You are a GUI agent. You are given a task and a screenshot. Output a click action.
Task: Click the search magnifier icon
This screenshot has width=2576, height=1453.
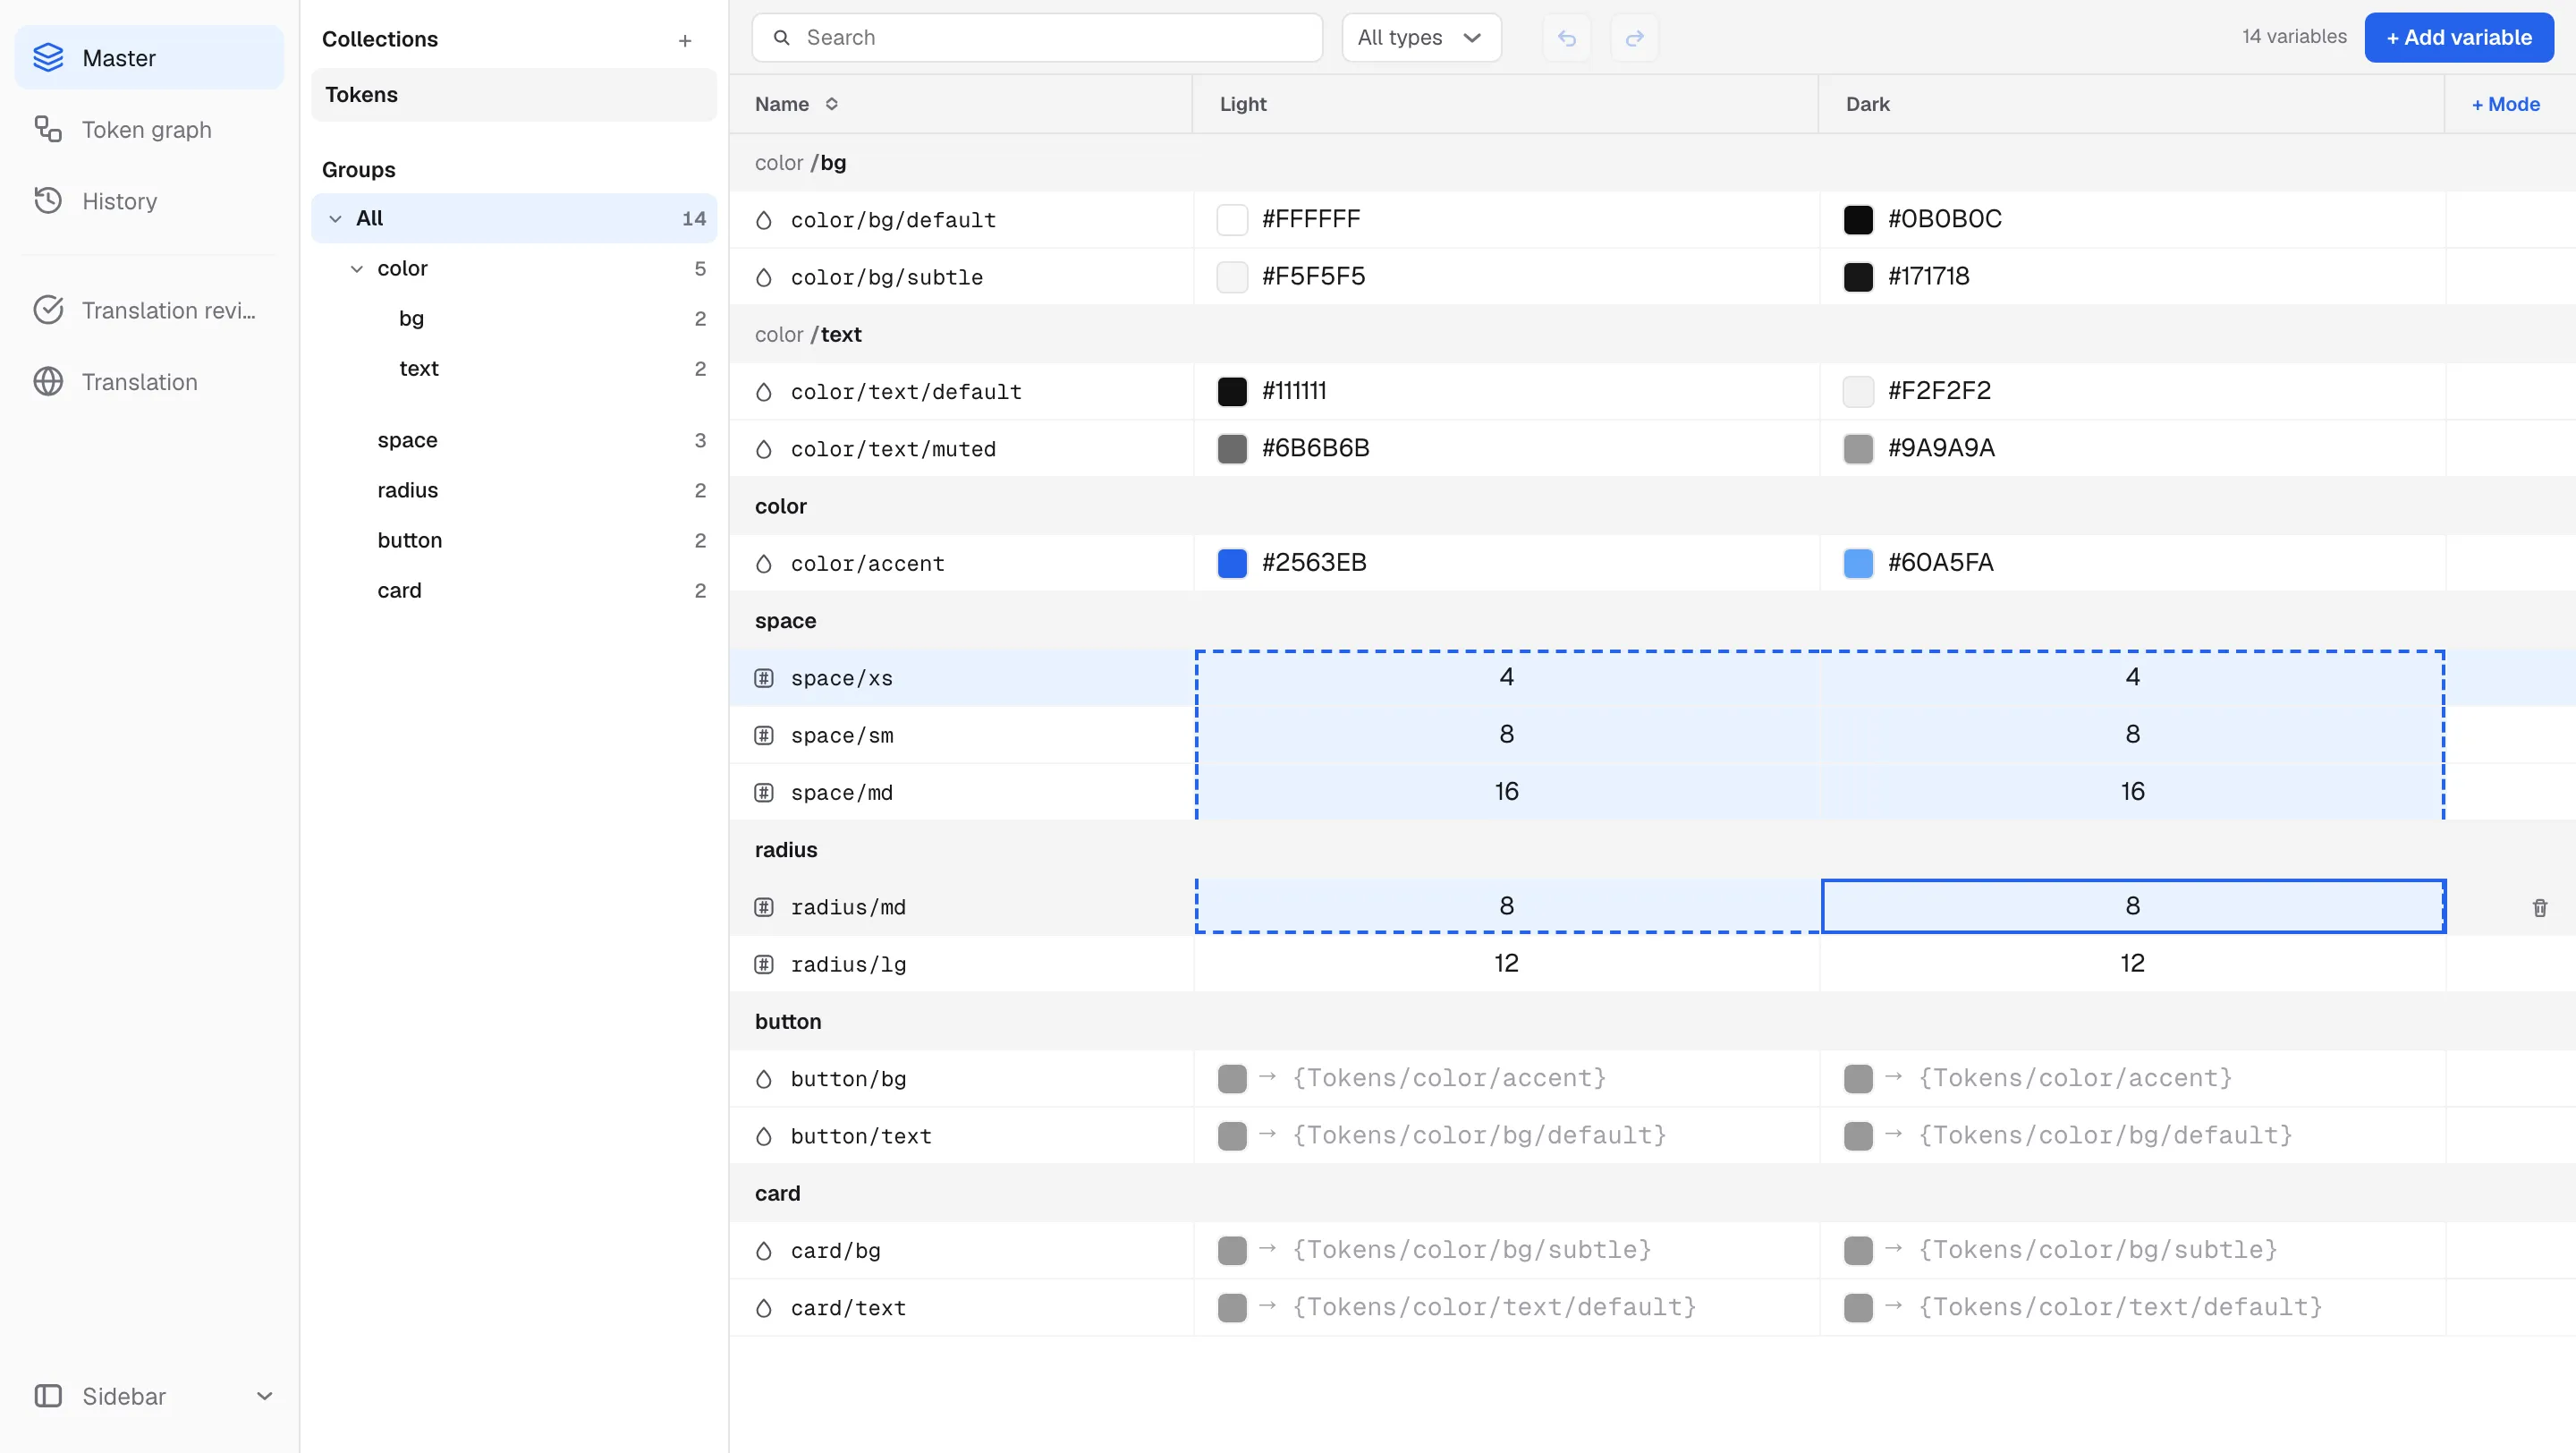click(x=782, y=38)
